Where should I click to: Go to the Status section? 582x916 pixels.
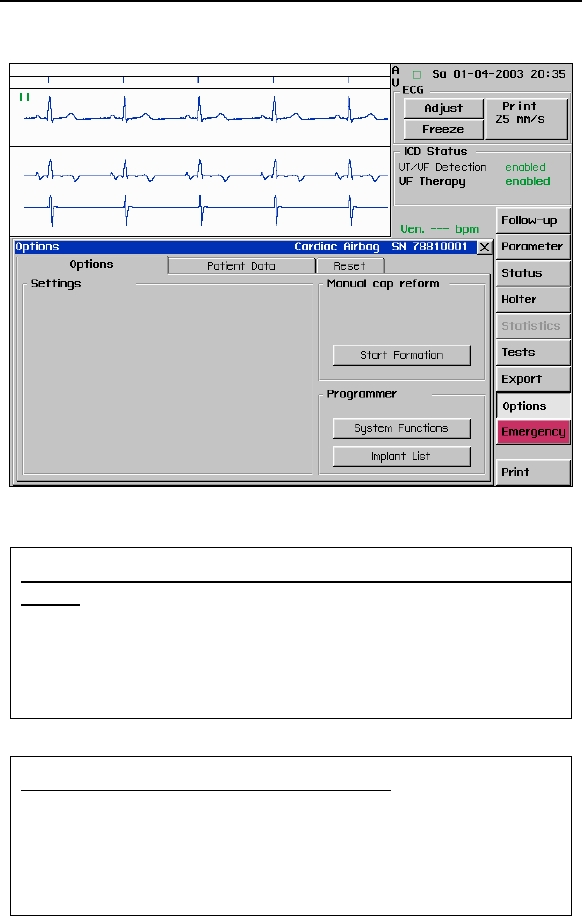[x=533, y=273]
